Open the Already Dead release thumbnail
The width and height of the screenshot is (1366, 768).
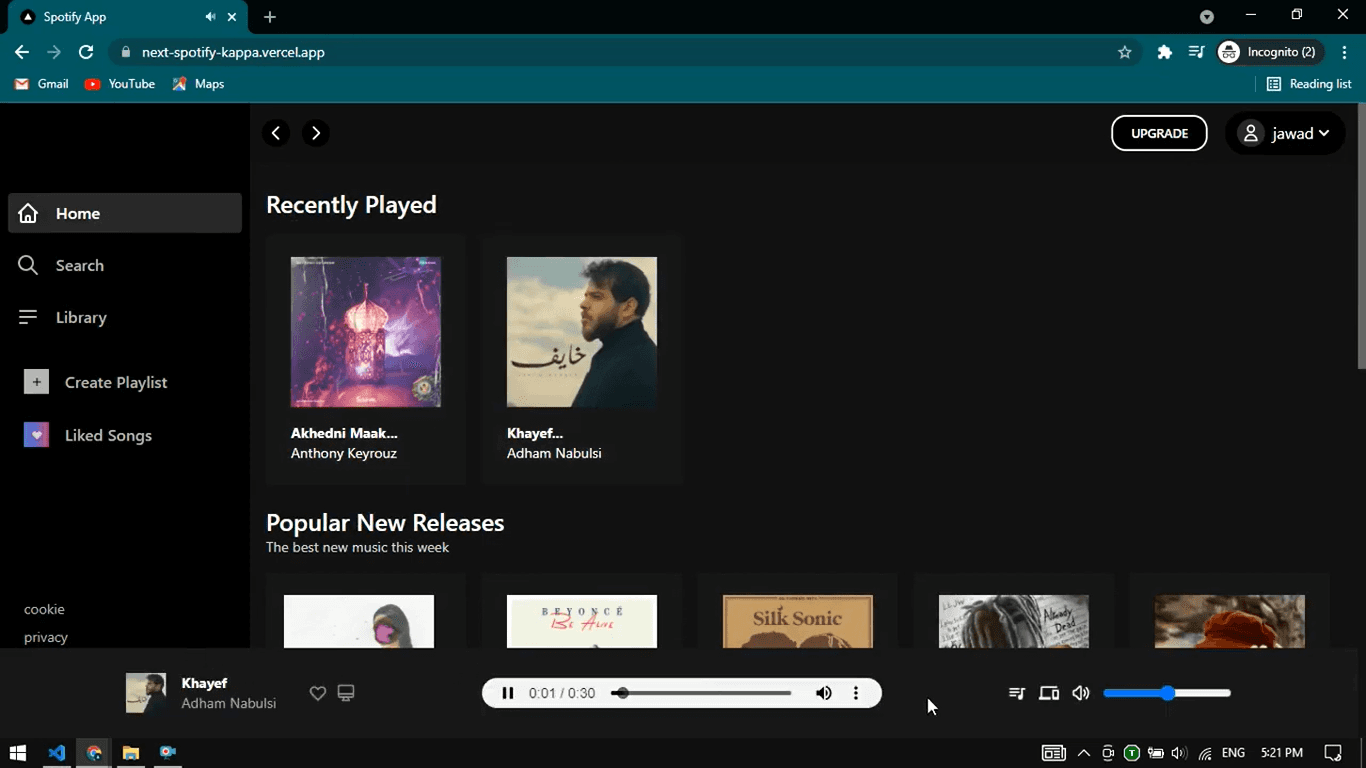tap(1014, 621)
